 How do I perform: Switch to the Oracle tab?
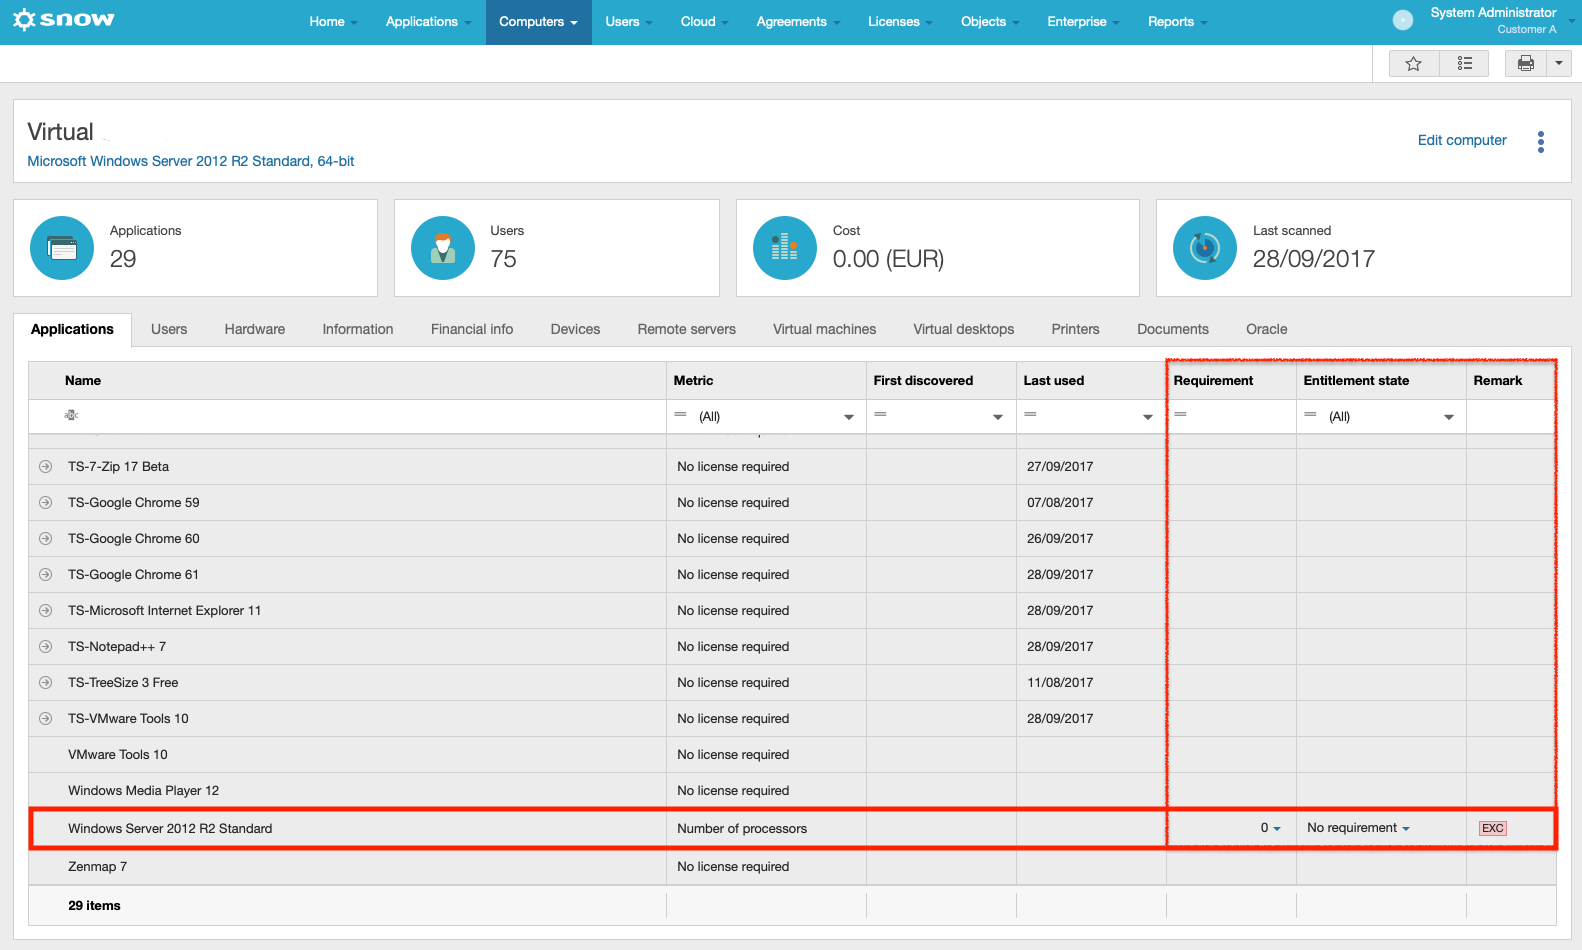coord(1266,329)
